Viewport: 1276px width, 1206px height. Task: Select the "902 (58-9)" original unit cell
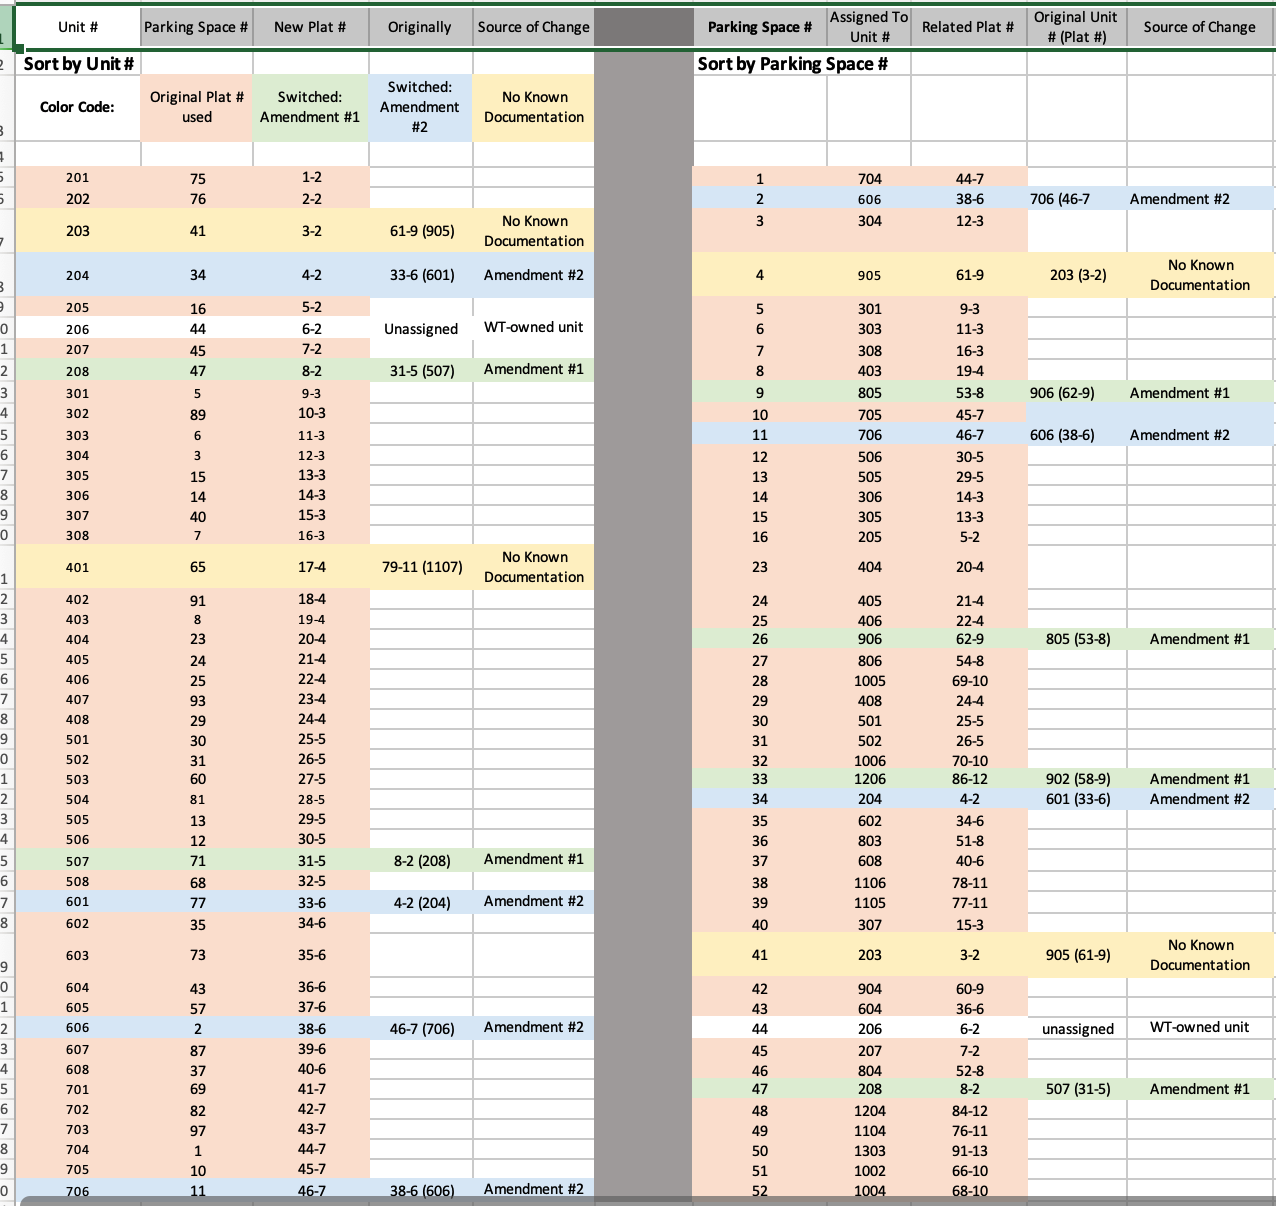coord(1077,779)
